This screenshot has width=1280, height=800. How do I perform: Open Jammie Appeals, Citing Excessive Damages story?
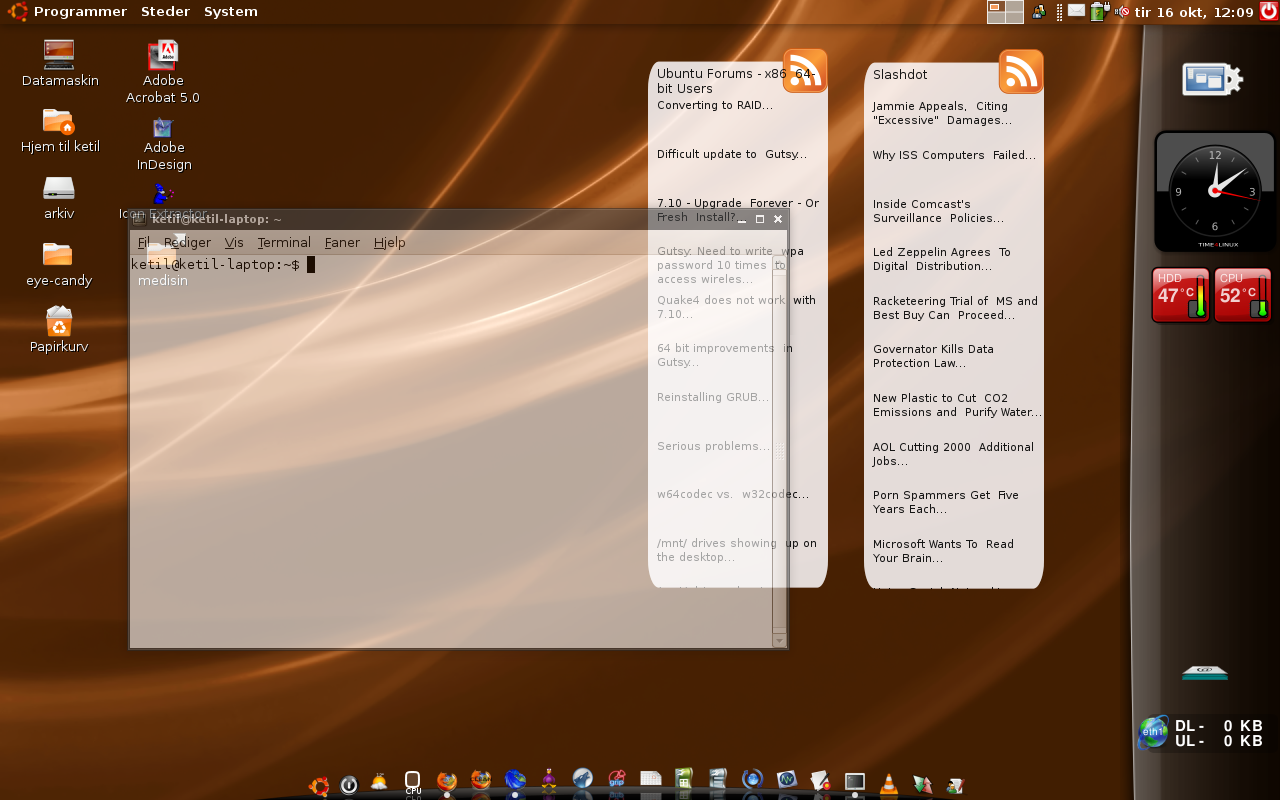[x=942, y=113]
